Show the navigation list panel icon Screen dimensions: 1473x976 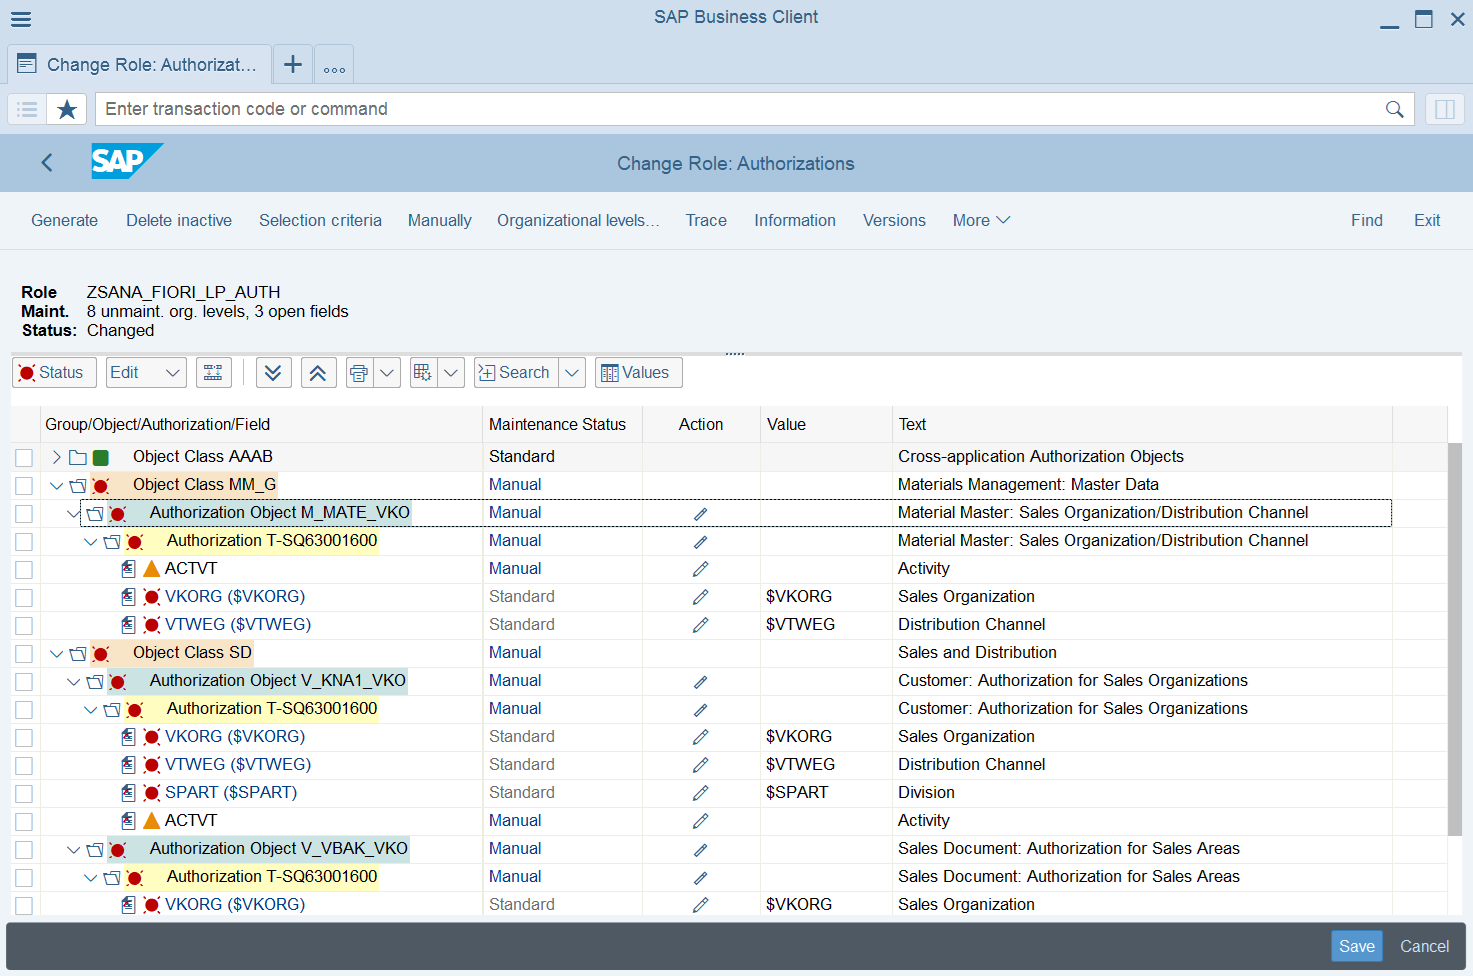coord(27,109)
